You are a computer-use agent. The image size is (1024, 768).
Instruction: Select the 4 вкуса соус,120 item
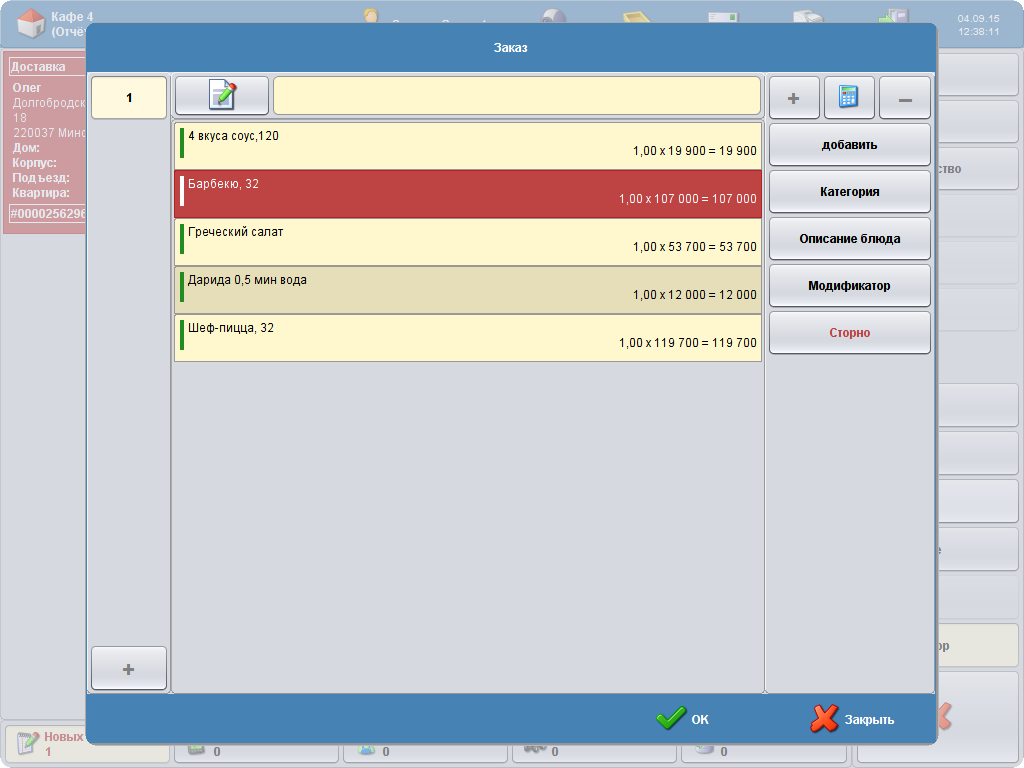pos(468,145)
